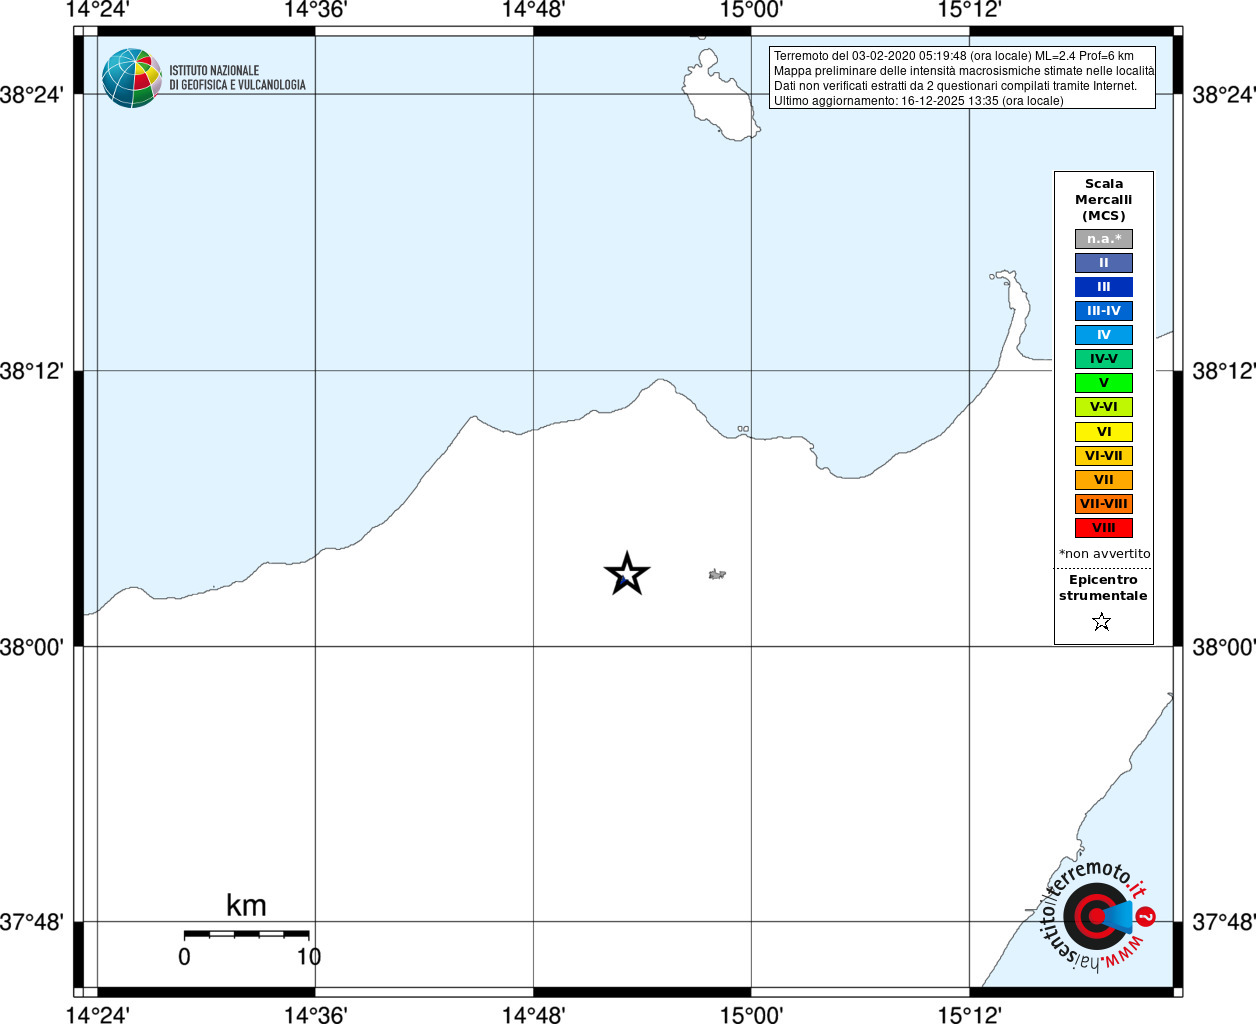1256x1024 pixels.
Task: Select the II intensity legend swatch
Action: point(1104,263)
